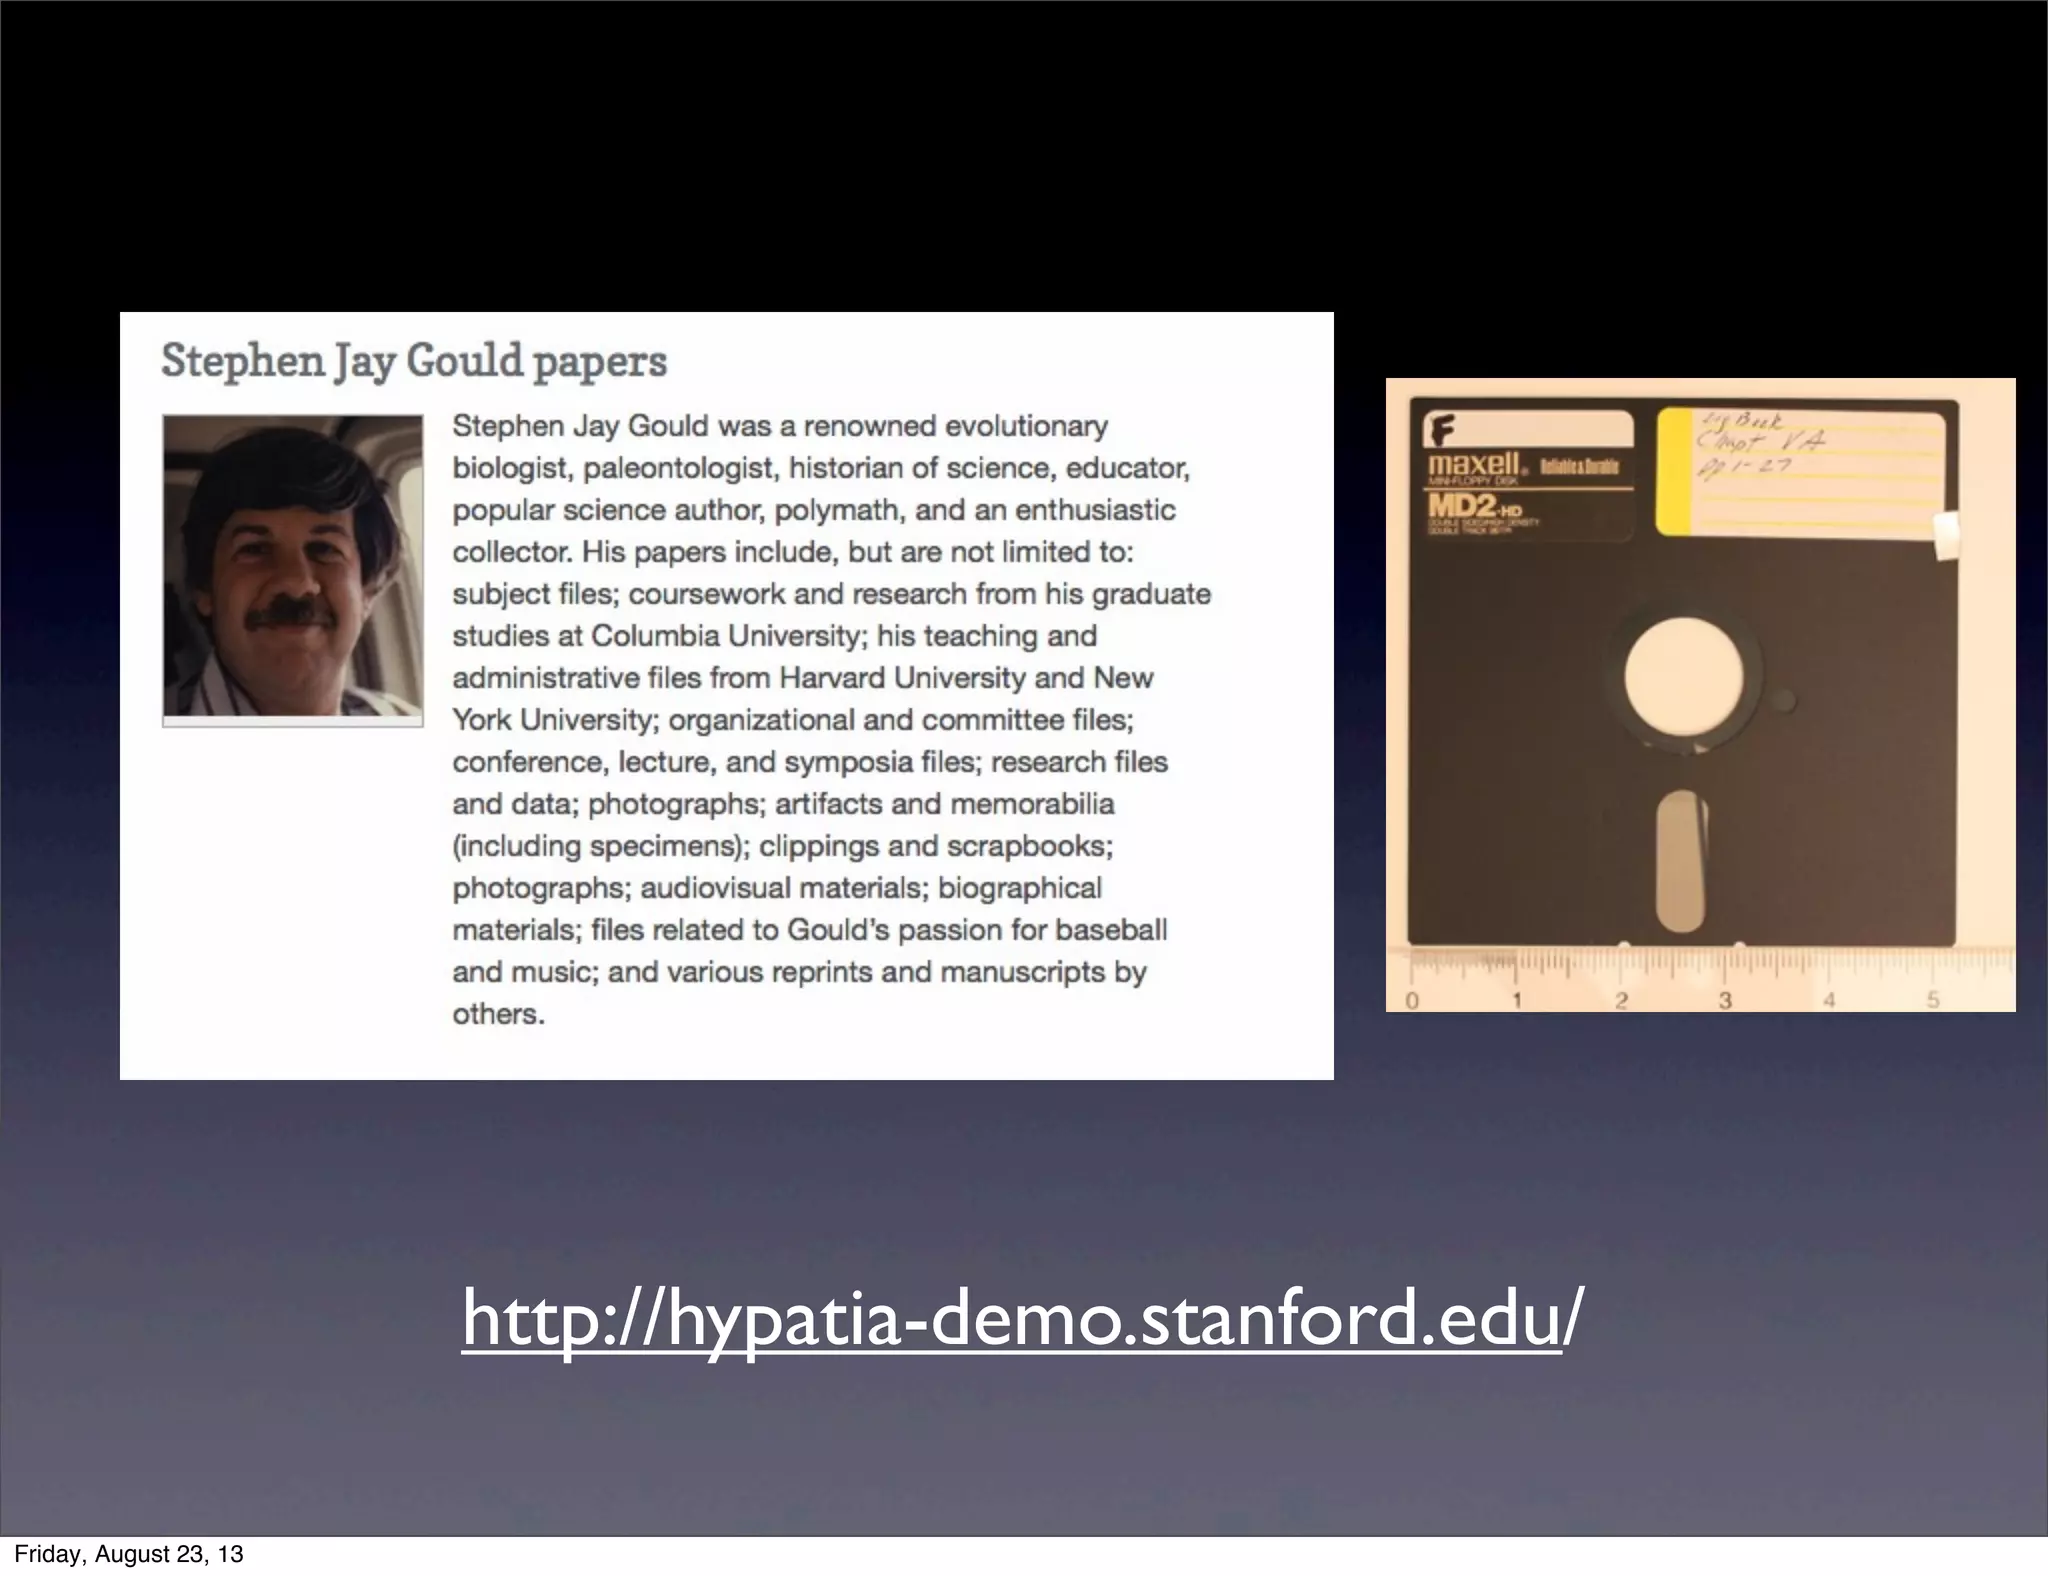
Task: Click the last word 'others.' in the description
Action: point(499,1014)
